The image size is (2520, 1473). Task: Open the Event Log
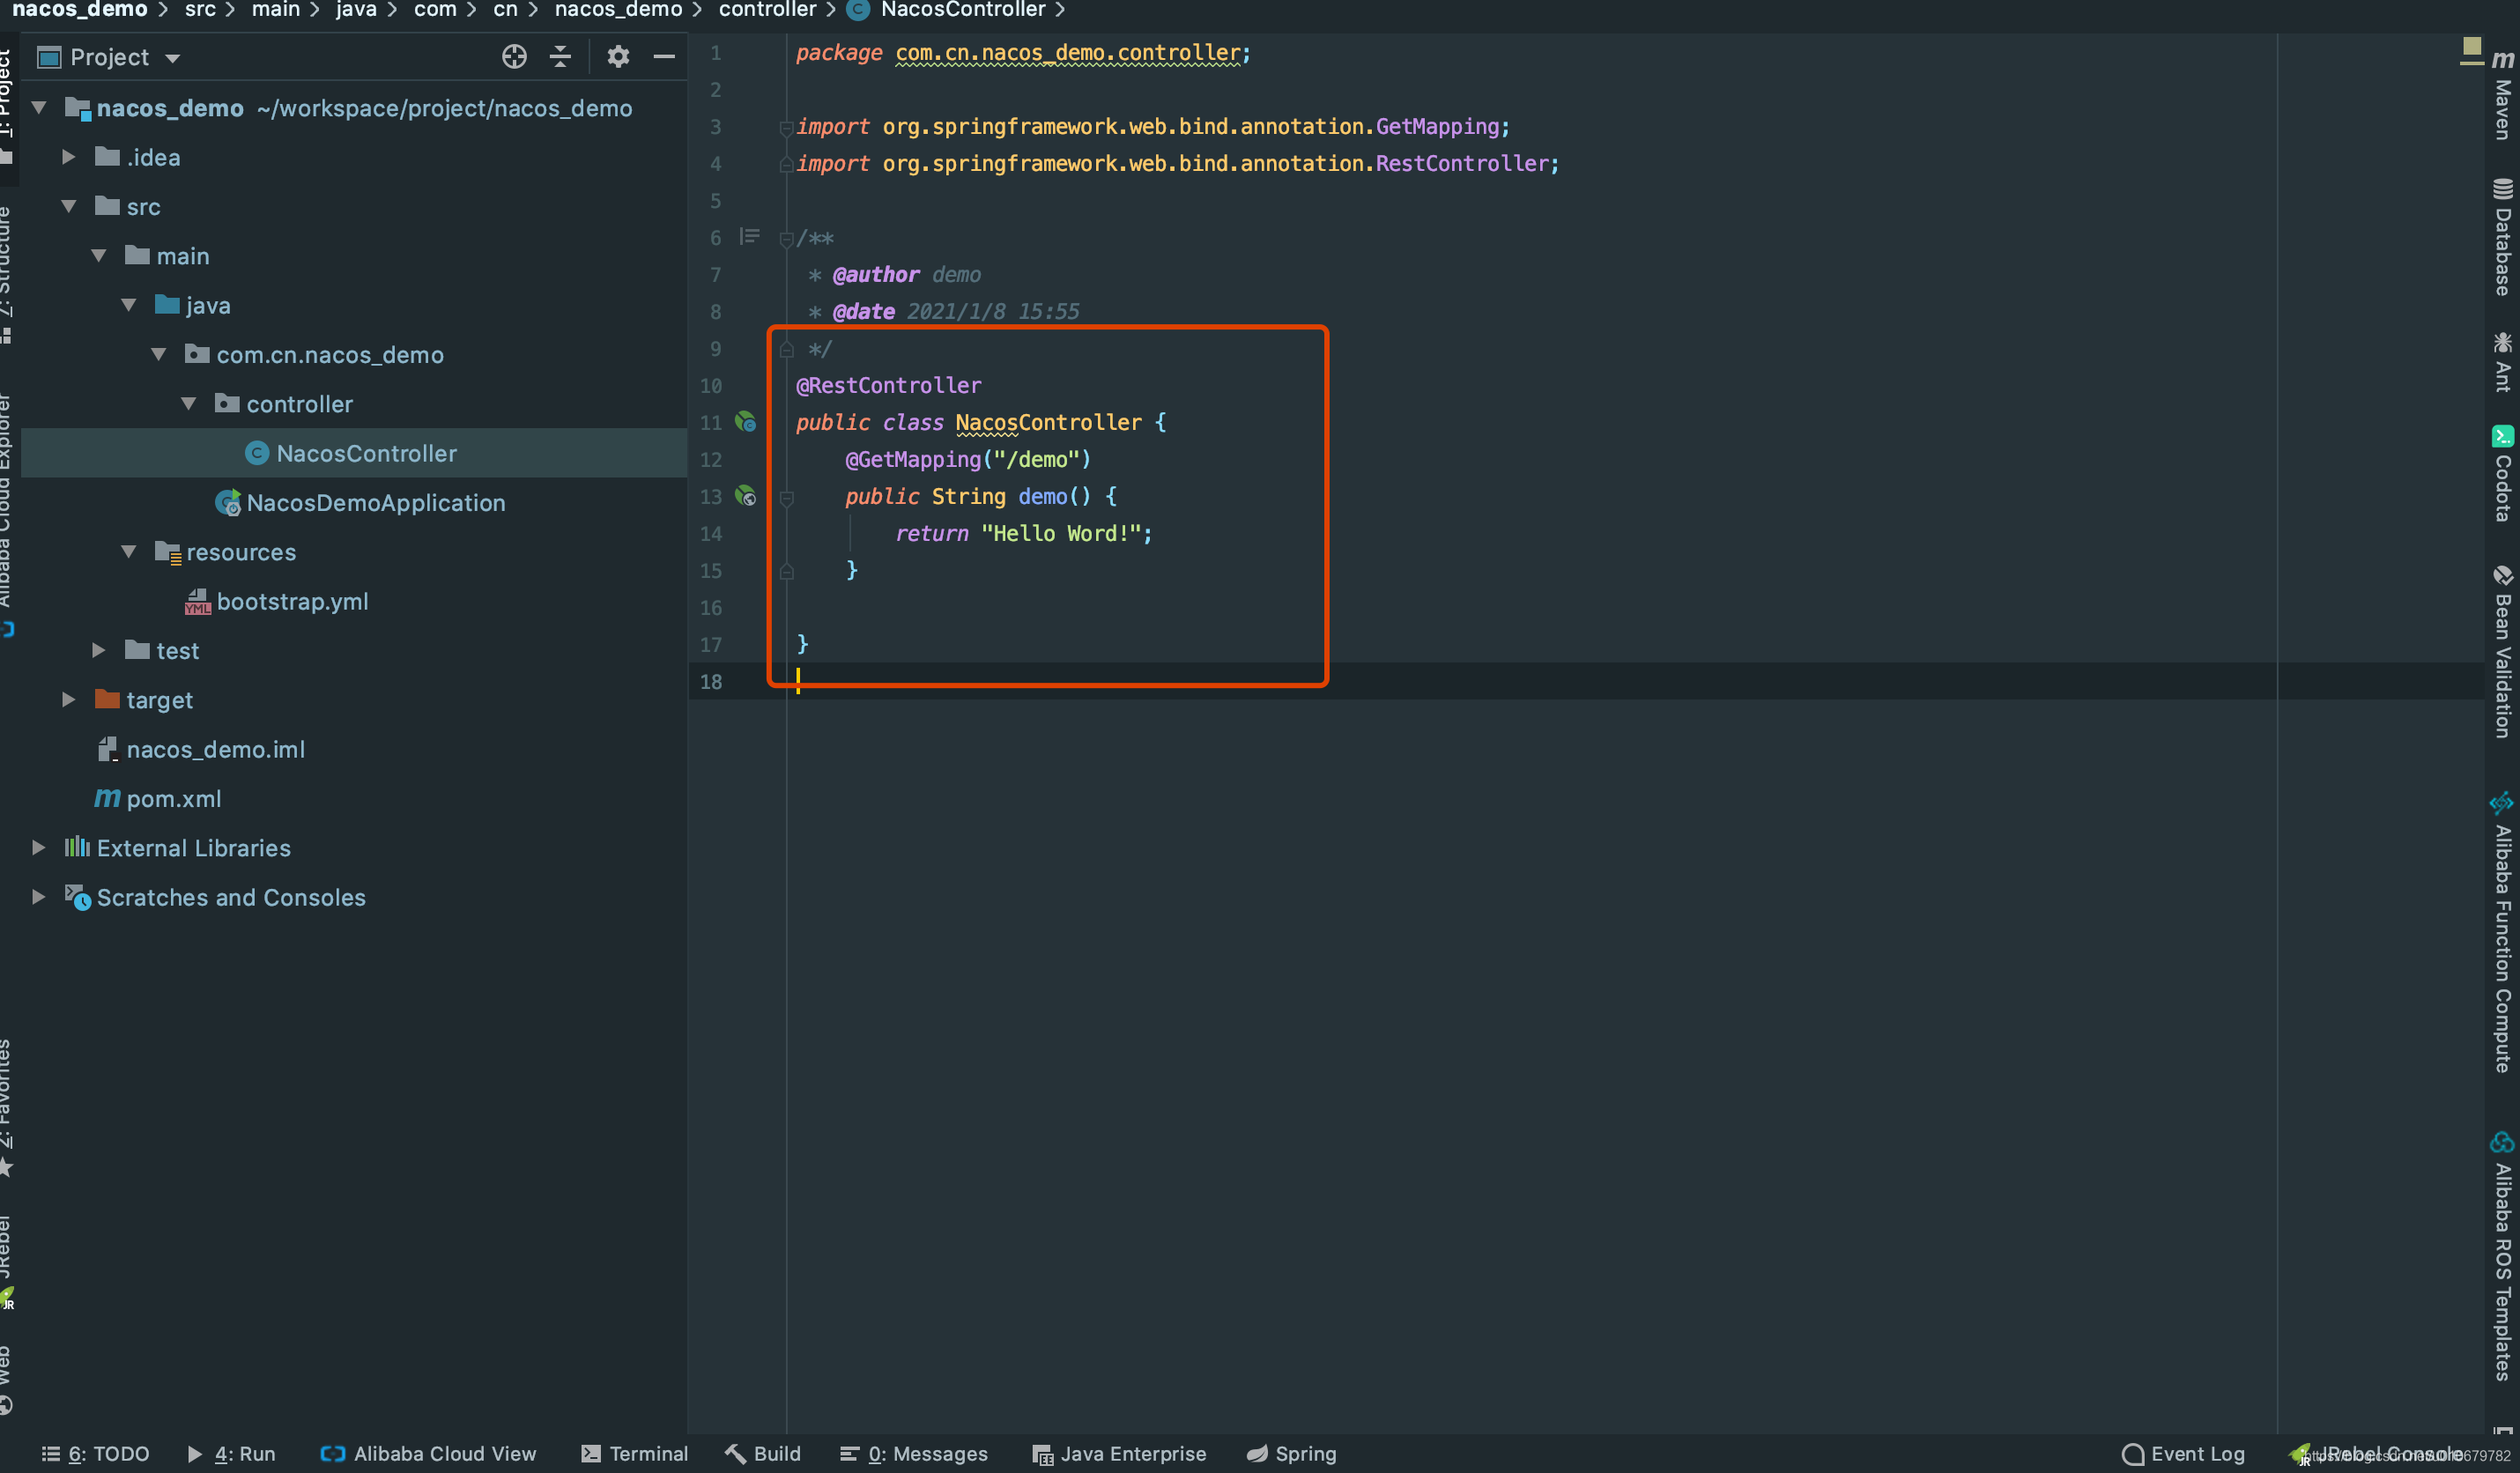pos(2184,1454)
